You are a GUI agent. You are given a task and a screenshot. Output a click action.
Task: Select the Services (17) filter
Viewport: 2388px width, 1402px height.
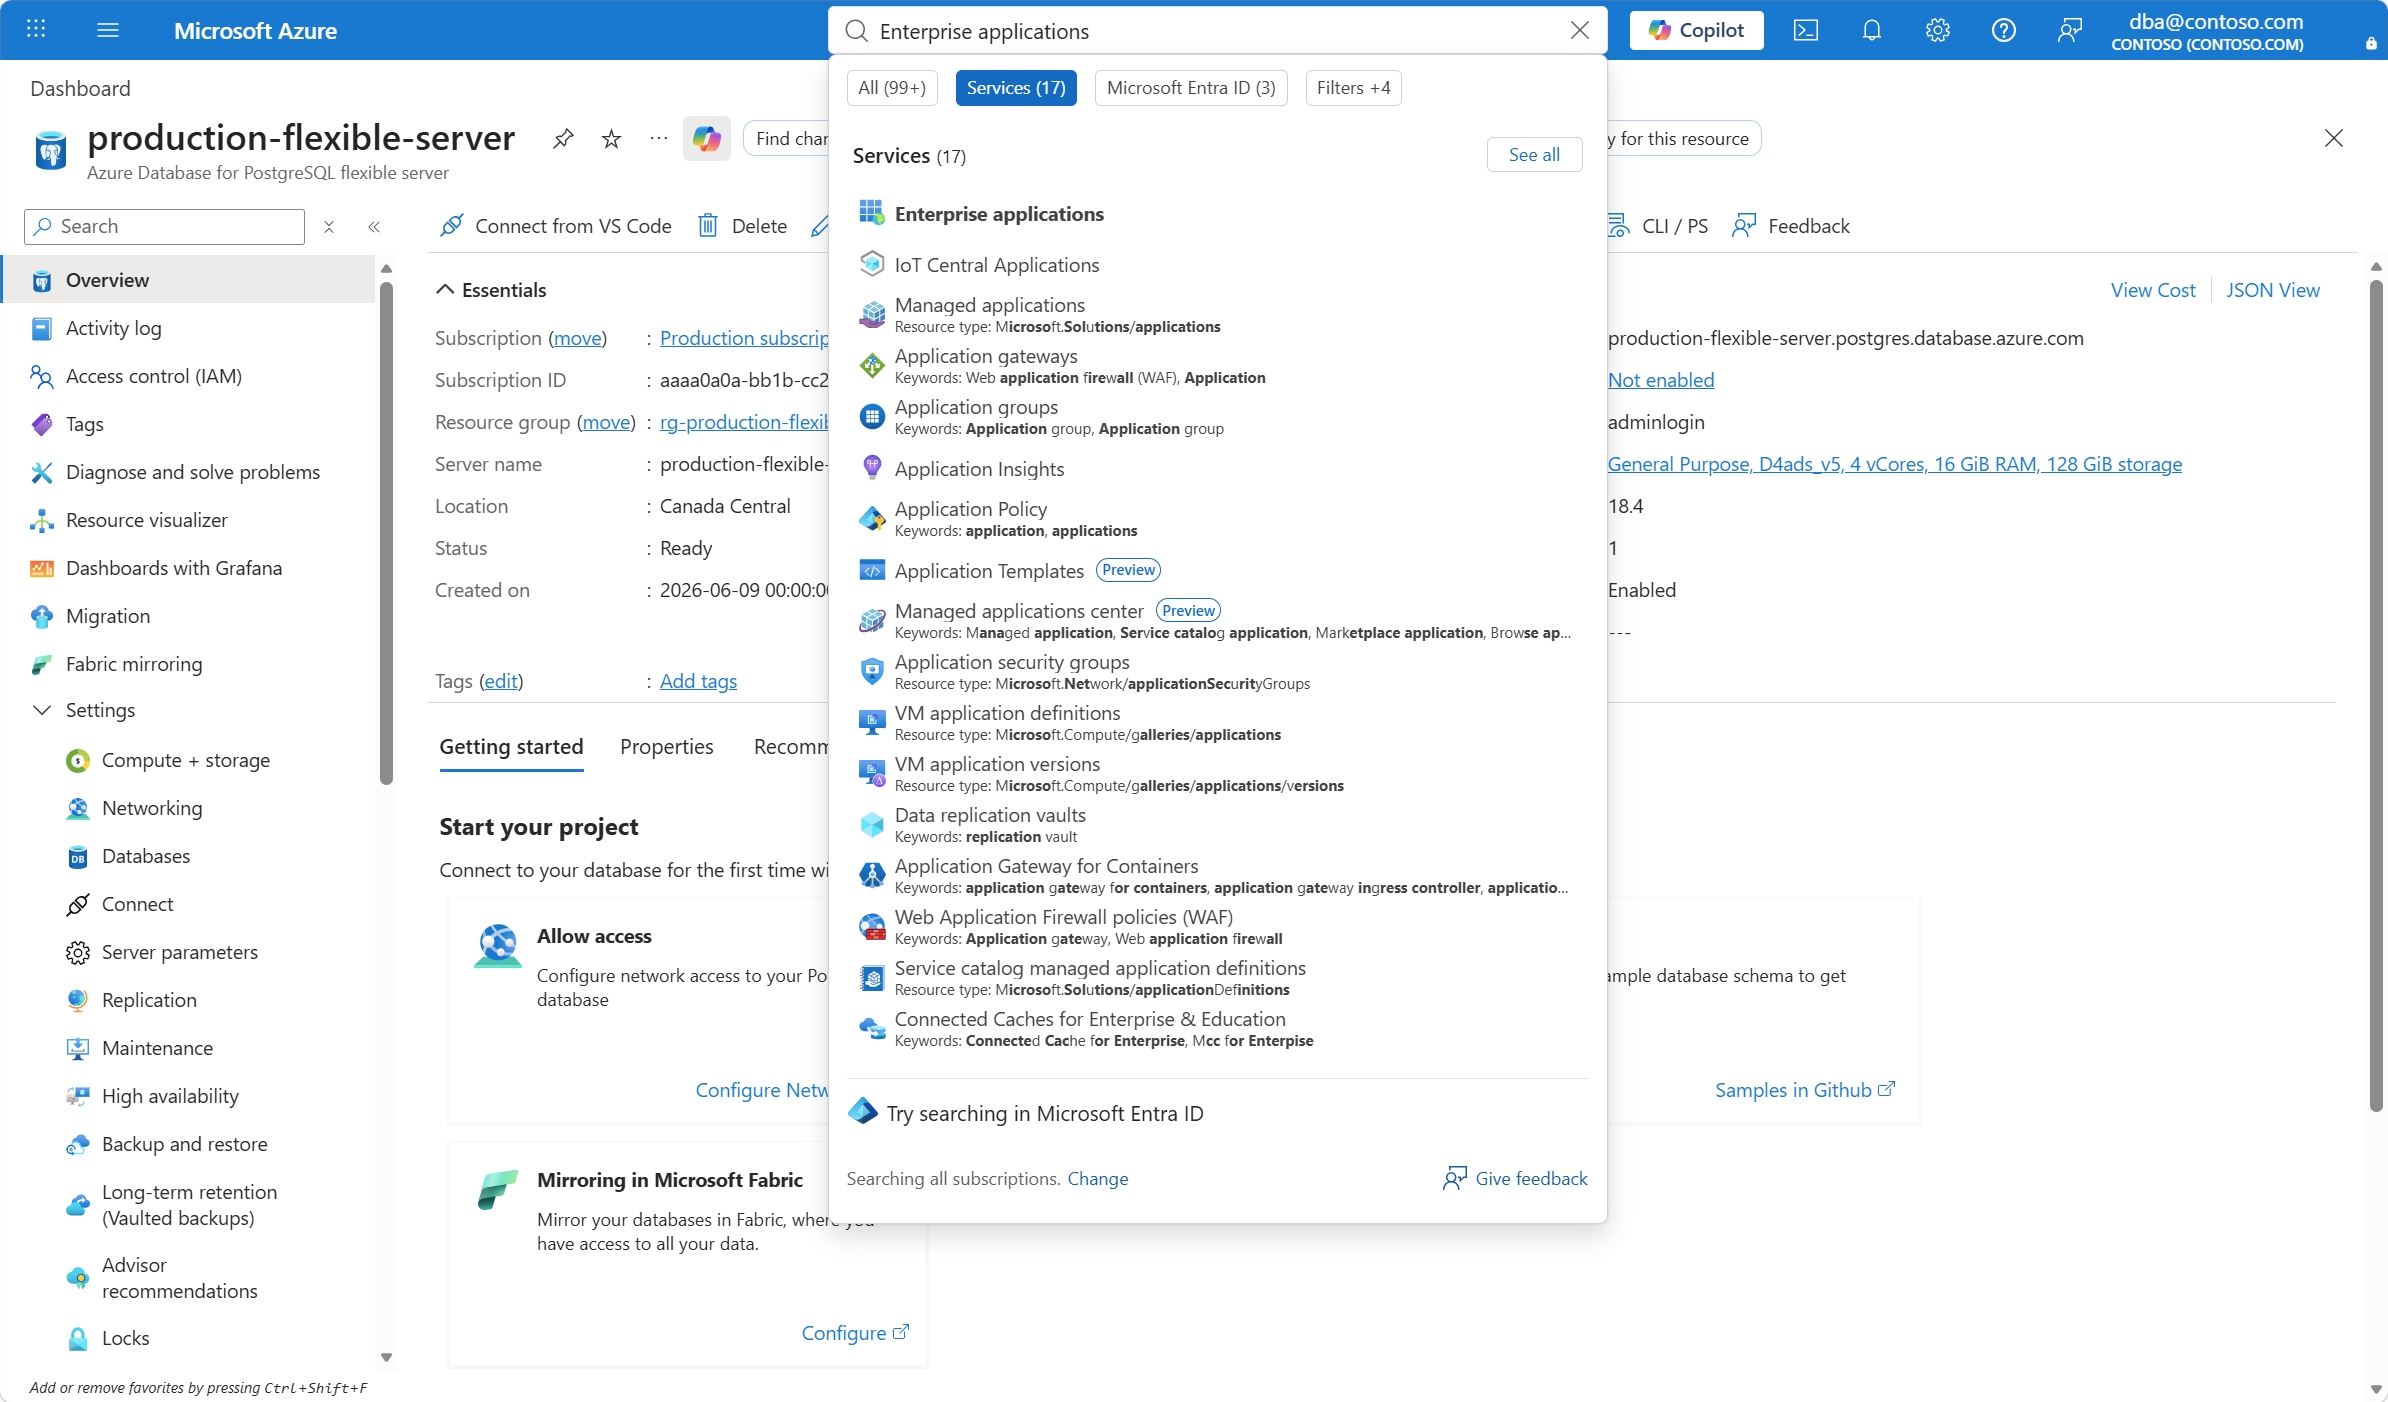pos(1016,88)
